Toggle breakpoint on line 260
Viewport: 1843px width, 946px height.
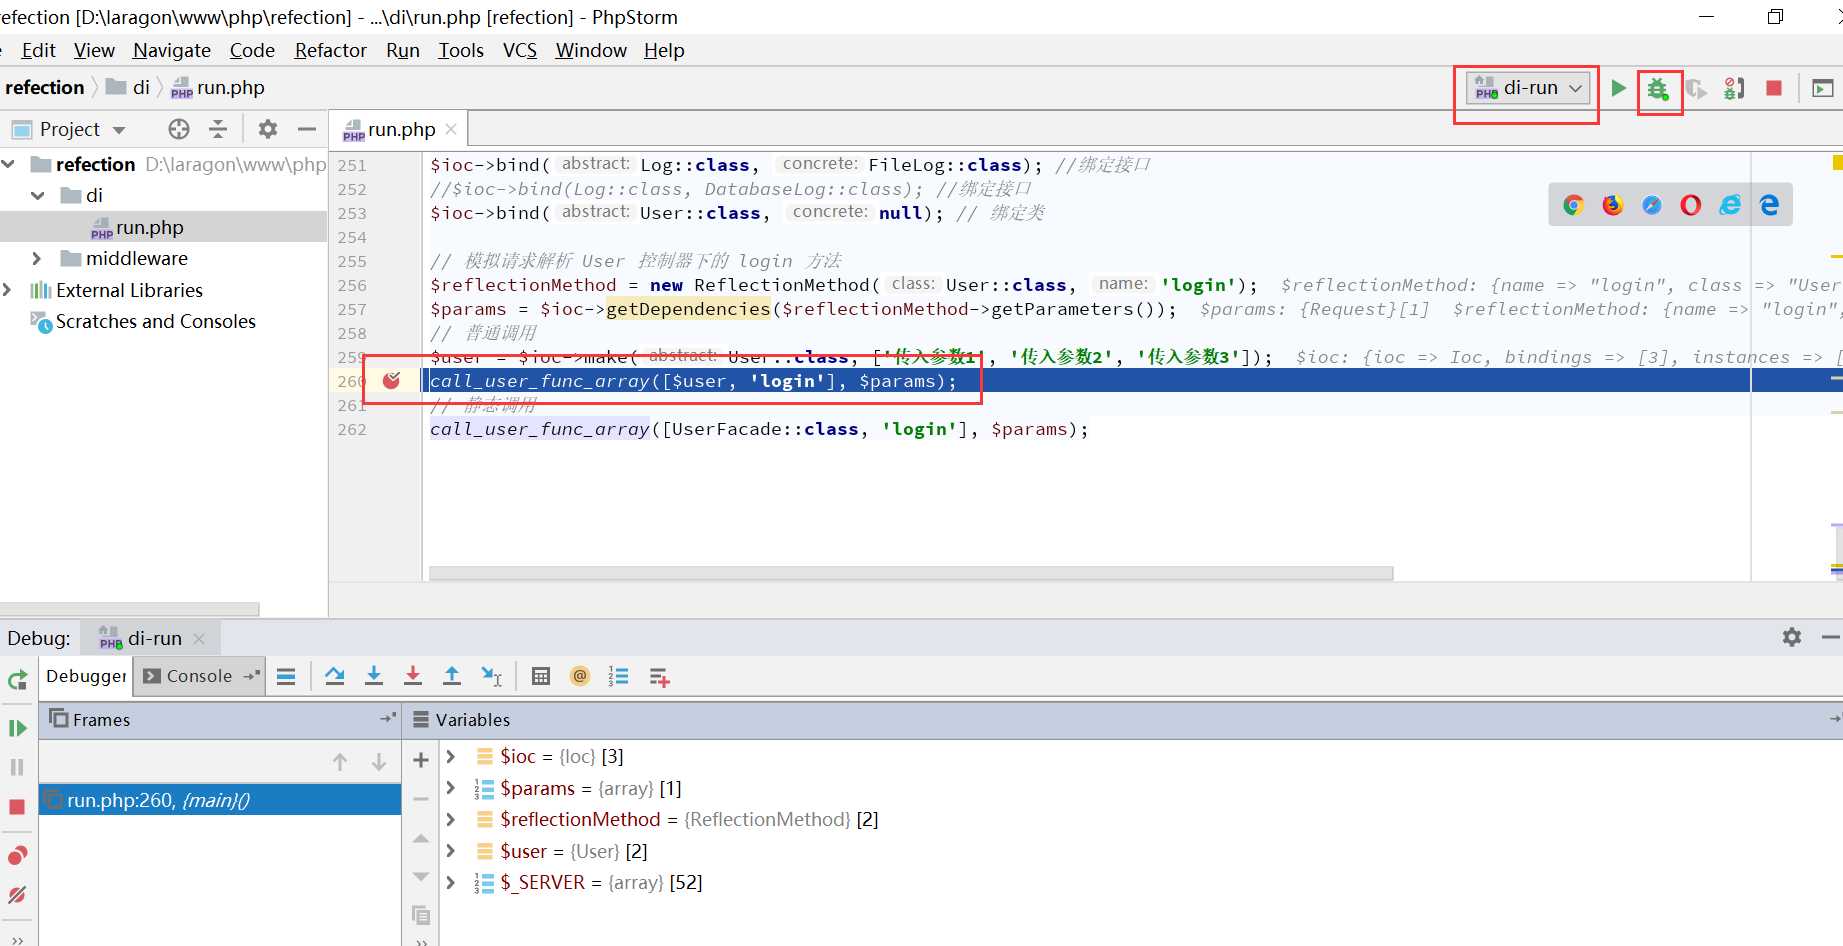pos(392,381)
